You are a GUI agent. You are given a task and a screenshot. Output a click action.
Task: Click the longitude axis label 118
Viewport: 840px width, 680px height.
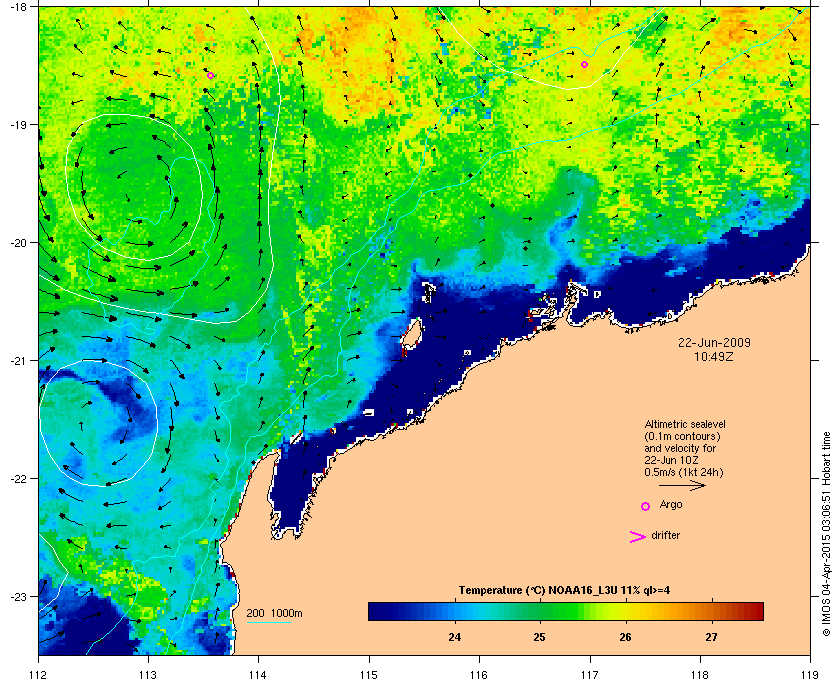tap(700, 674)
